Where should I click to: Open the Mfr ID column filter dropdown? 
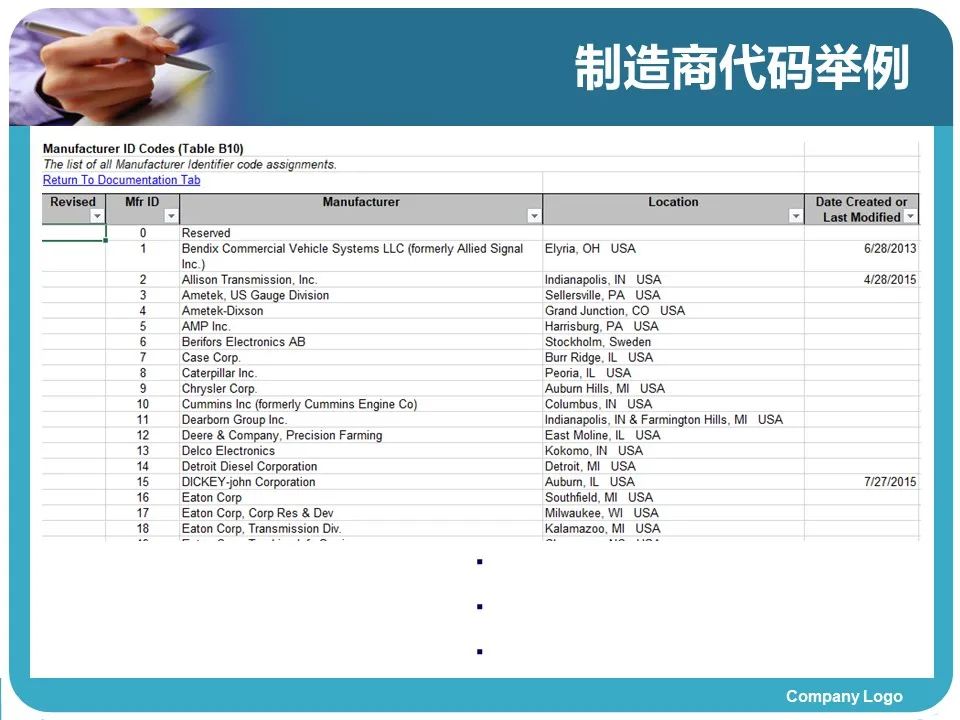pyautogui.click(x=171, y=216)
